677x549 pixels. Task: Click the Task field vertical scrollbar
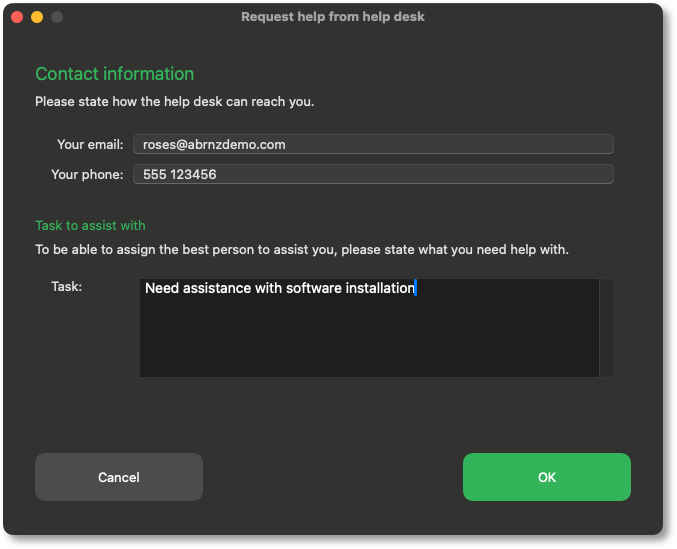606,328
